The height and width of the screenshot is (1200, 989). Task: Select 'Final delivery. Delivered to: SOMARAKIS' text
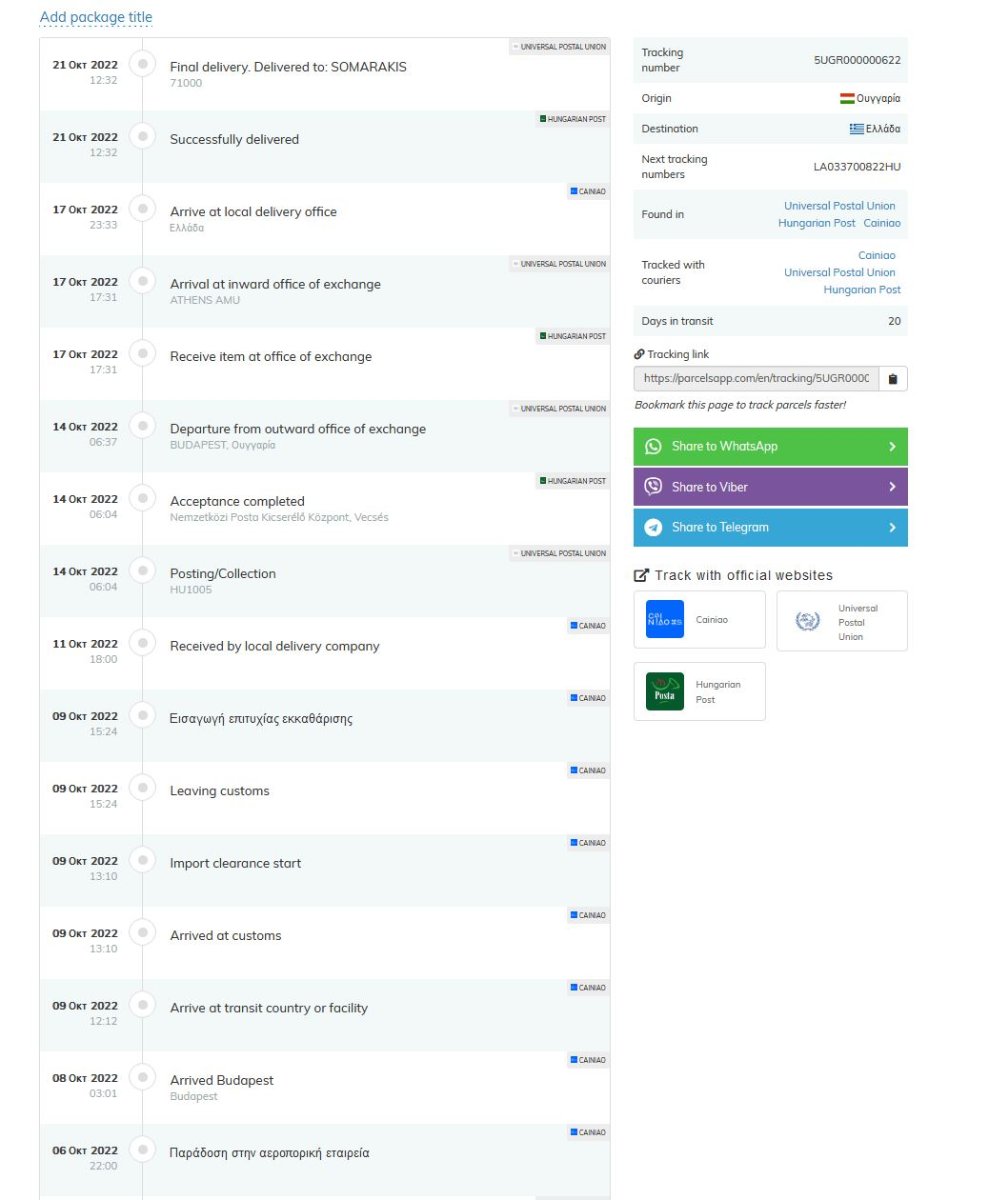(x=288, y=67)
